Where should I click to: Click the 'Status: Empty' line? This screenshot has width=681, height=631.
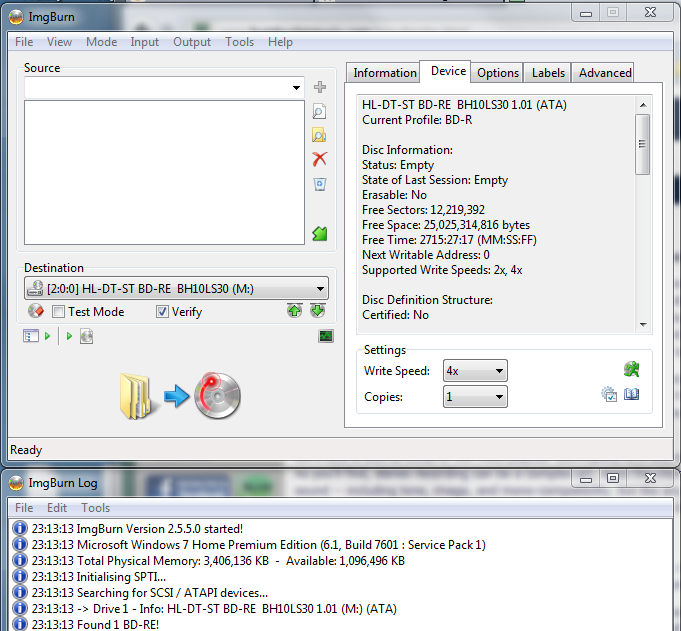pyautogui.click(x=398, y=165)
